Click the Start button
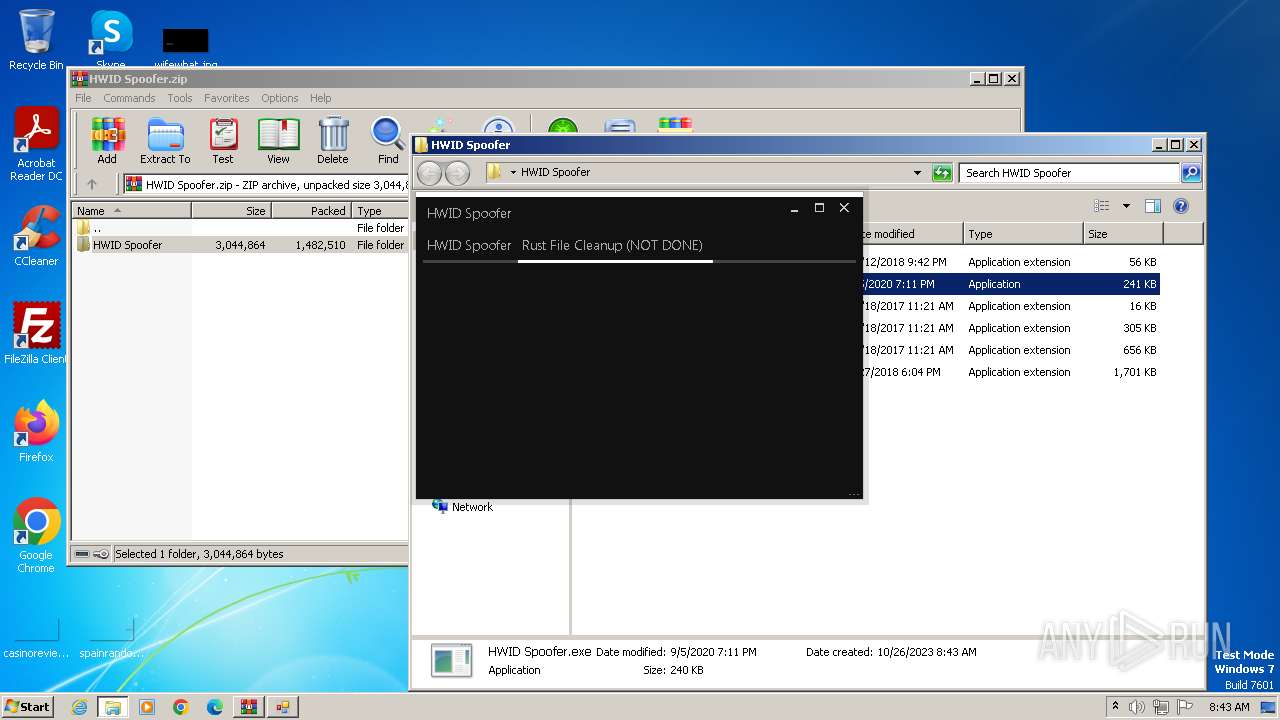1280x720 pixels. coord(28,707)
